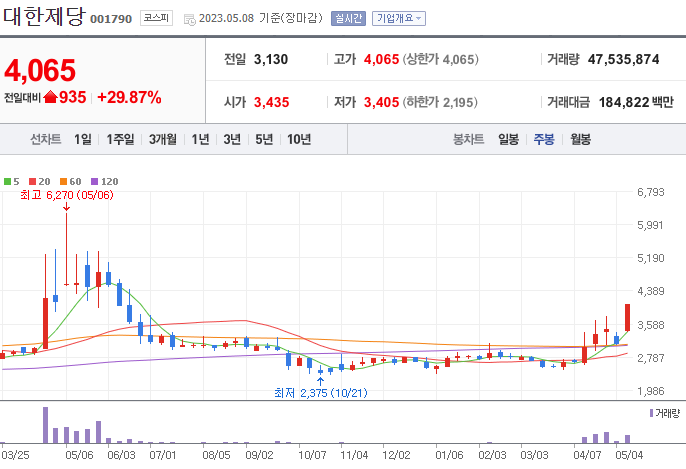Click the tallest volume bar in the volume chart

click(45, 425)
